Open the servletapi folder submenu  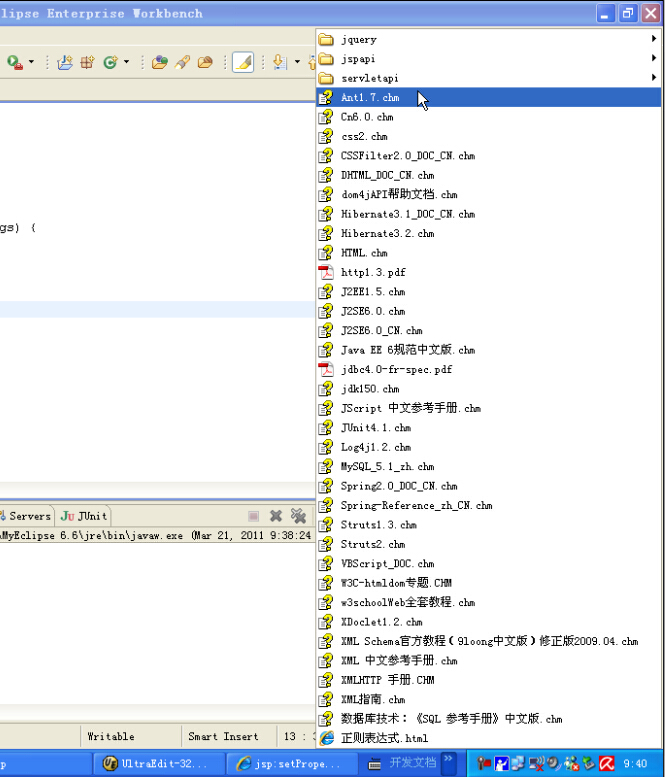click(489, 78)
